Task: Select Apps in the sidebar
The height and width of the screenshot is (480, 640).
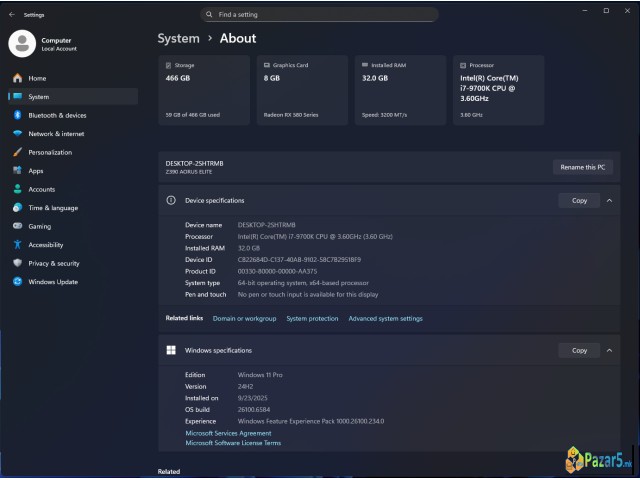Action: click(73, 171)
